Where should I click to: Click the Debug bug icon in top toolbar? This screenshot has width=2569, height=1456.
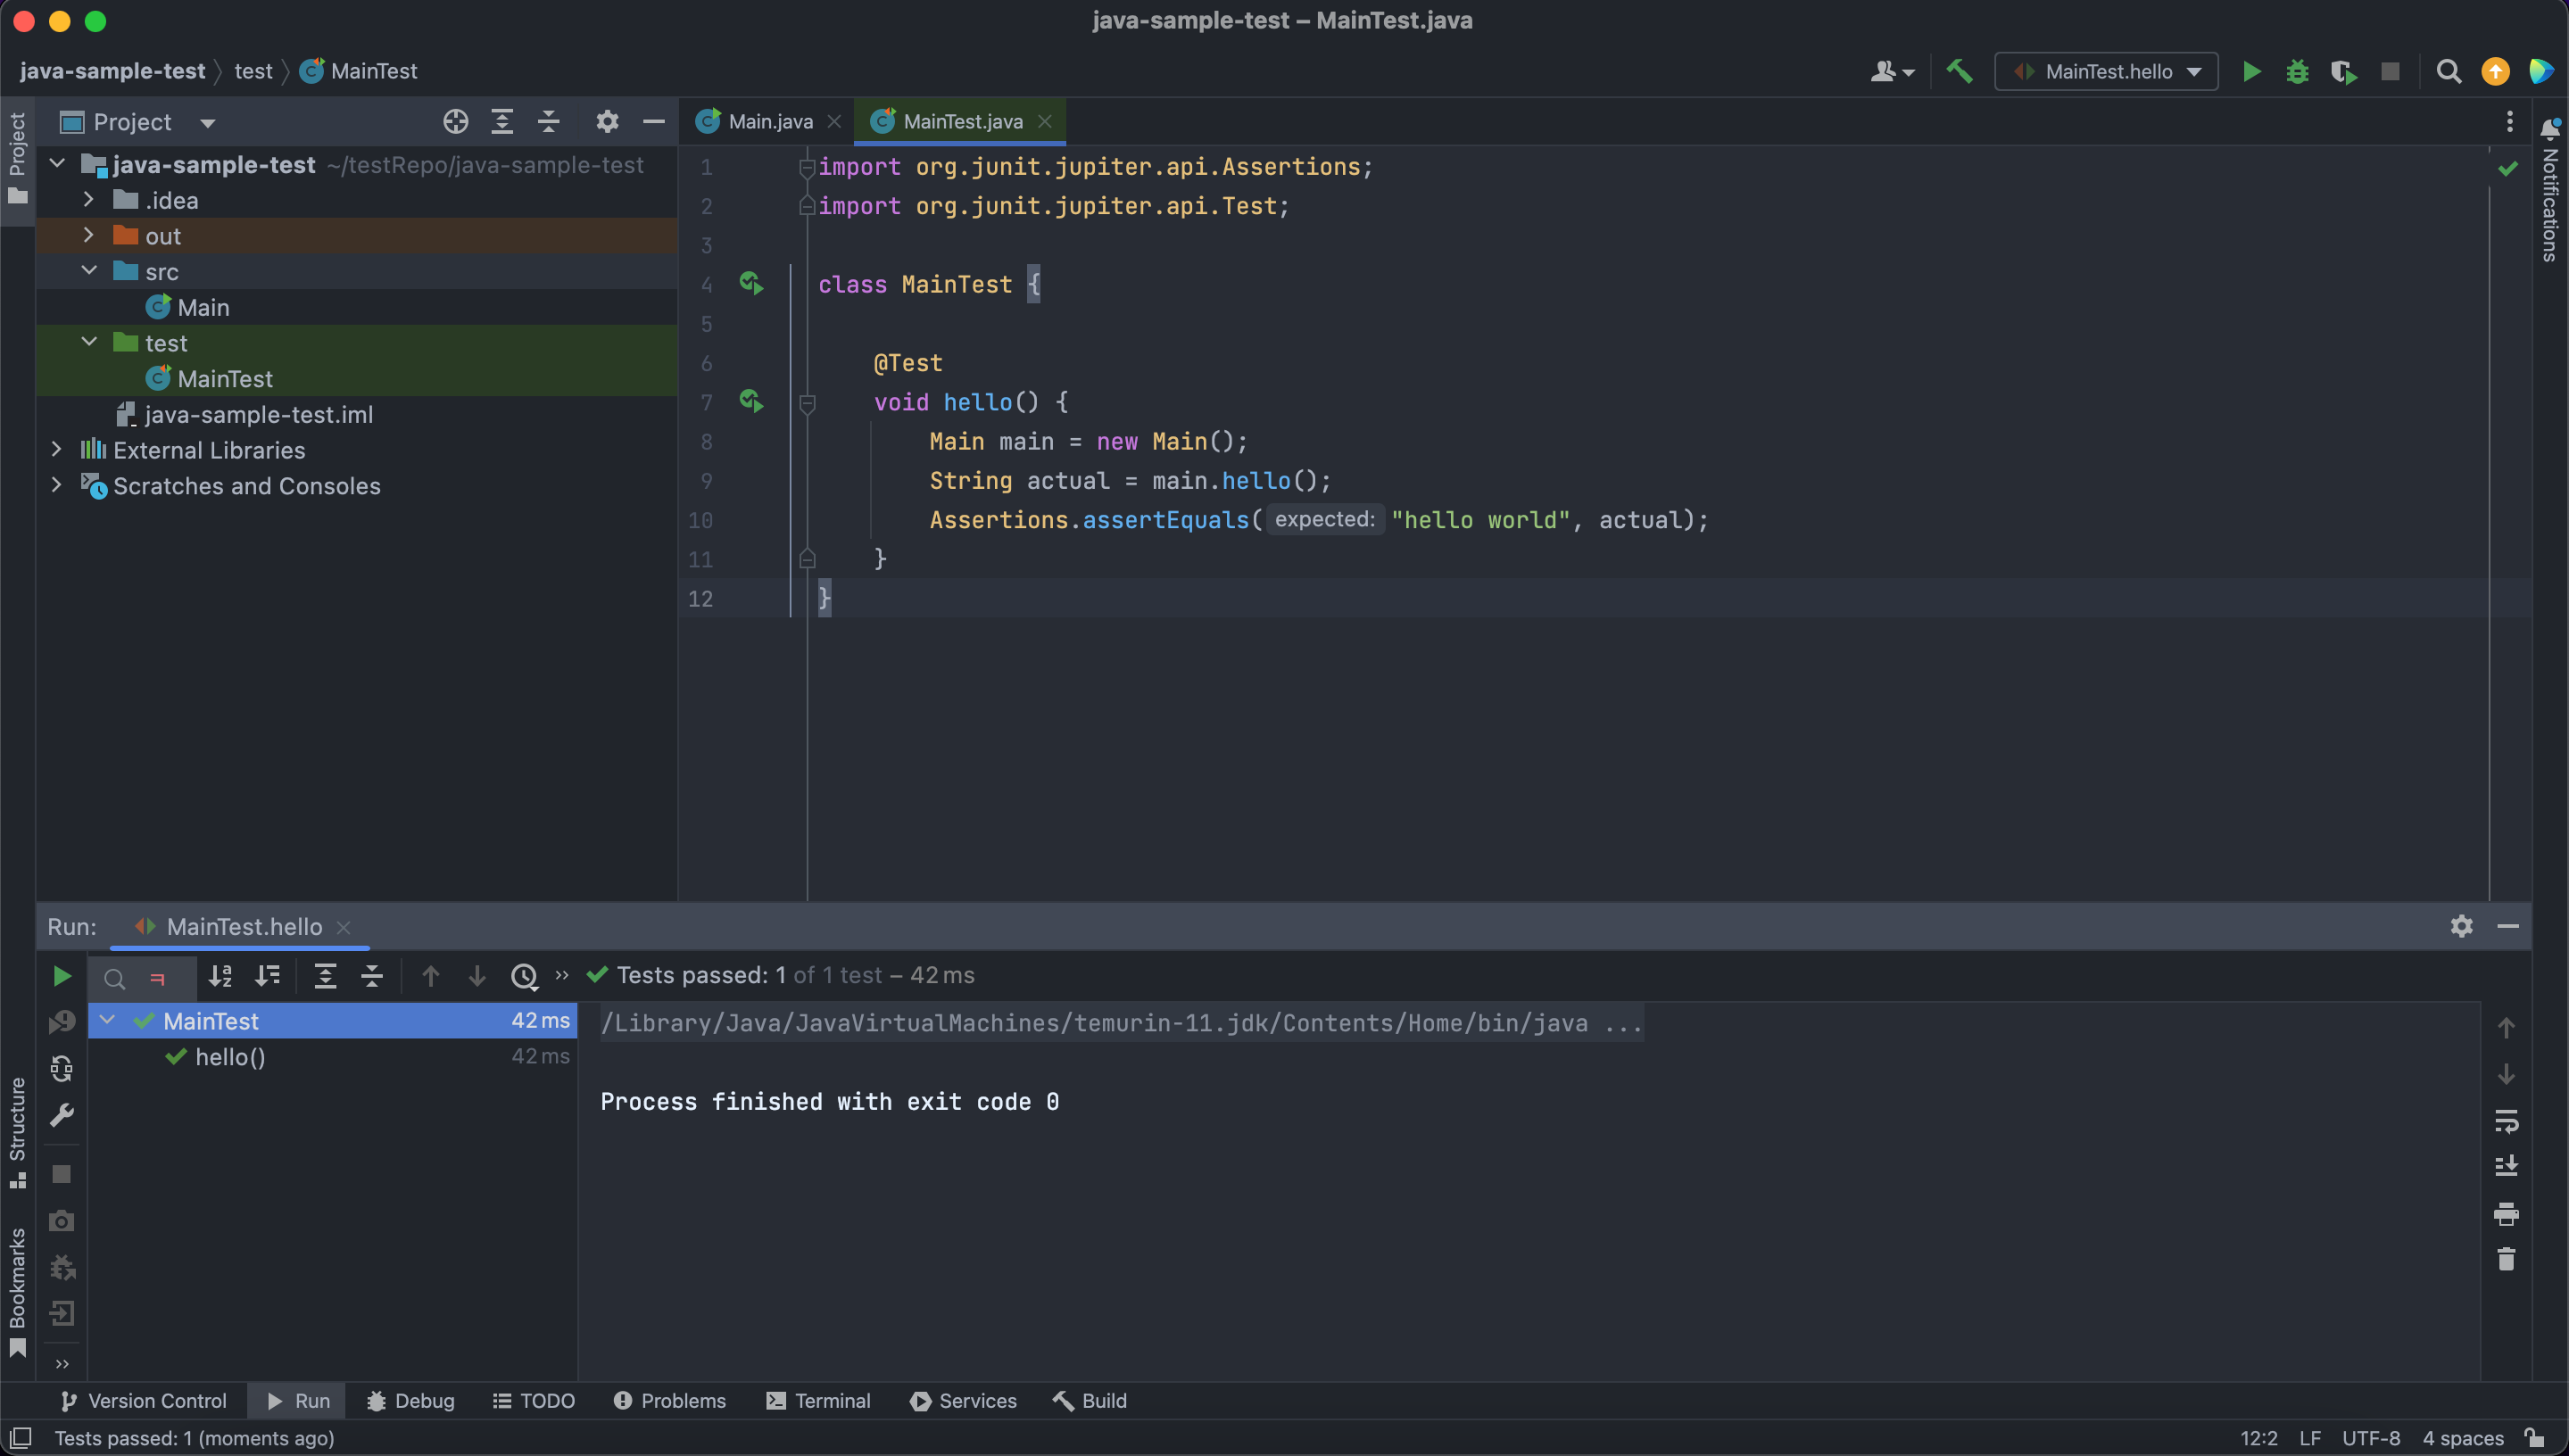click(2297, 71)
